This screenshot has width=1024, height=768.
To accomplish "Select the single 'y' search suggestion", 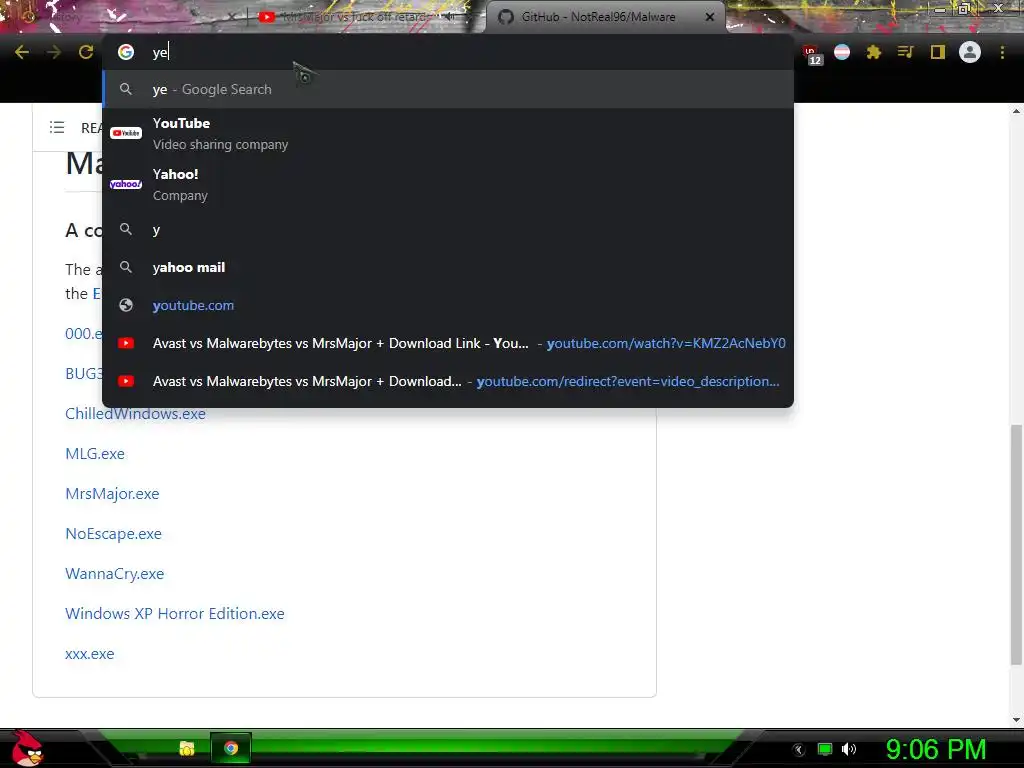I will tap(448, 229).
